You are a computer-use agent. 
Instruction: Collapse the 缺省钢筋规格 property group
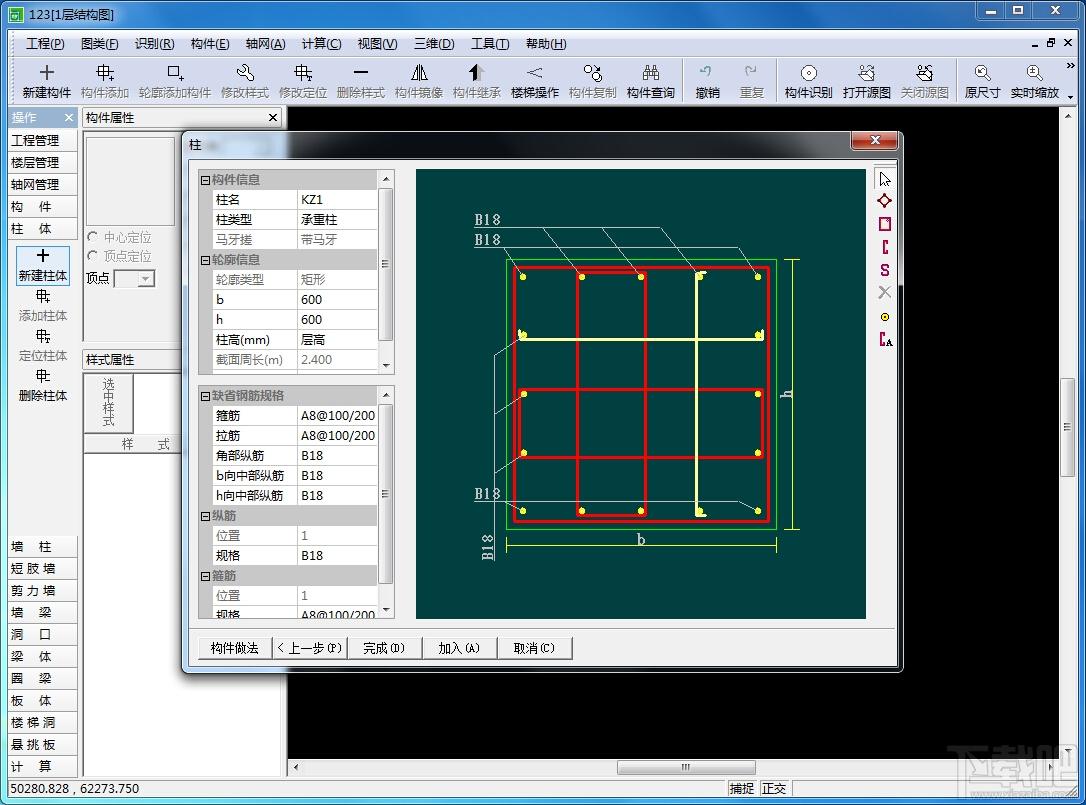click(x=205, y=396)
